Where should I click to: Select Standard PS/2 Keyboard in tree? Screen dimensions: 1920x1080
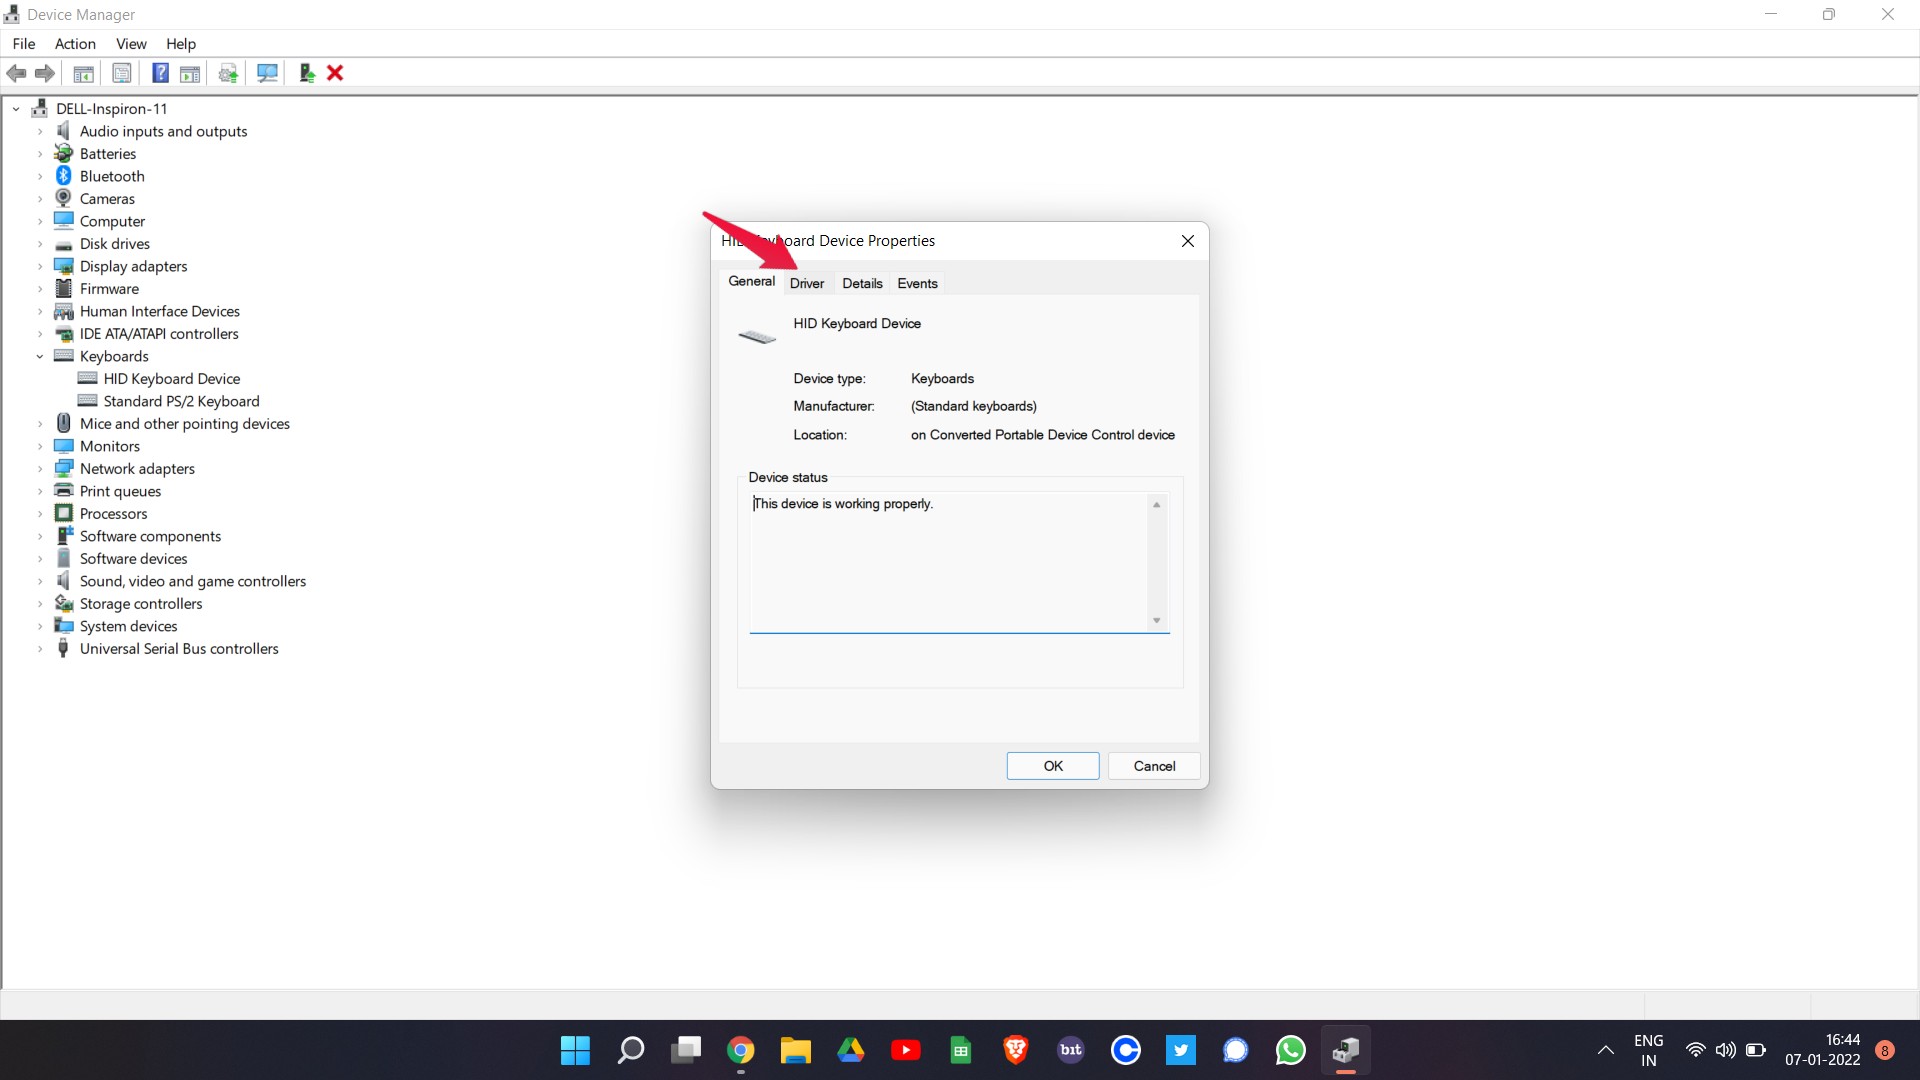click(181, 402)
